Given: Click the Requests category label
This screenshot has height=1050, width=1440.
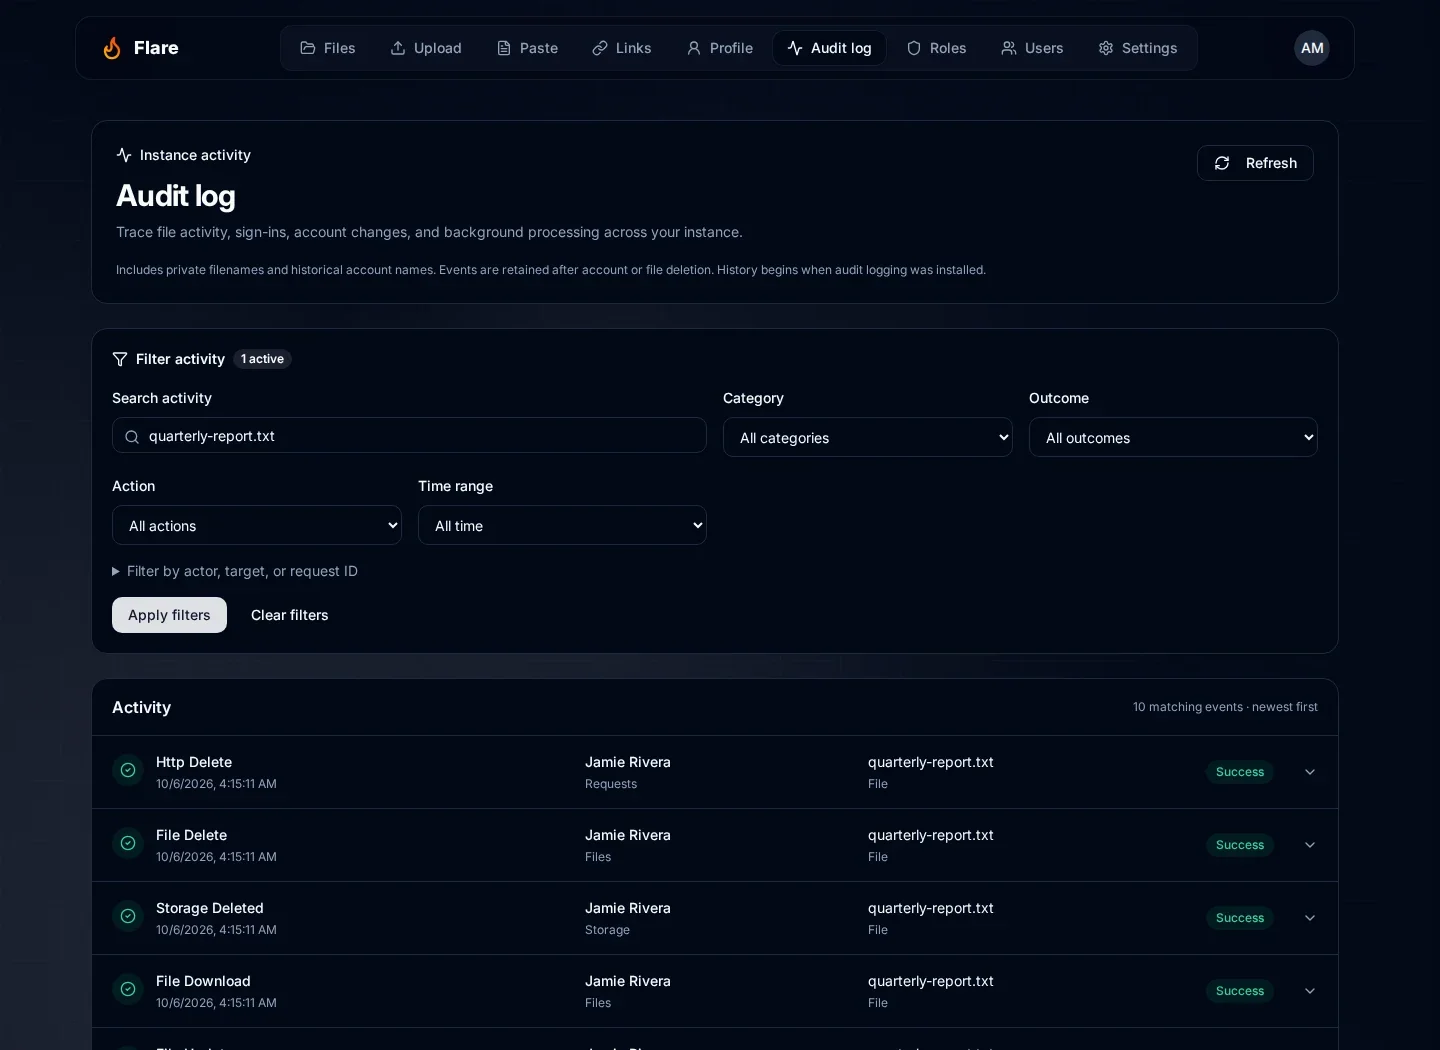Looking at the screenshot, I should pyautogui.click(x=611, y=784).
